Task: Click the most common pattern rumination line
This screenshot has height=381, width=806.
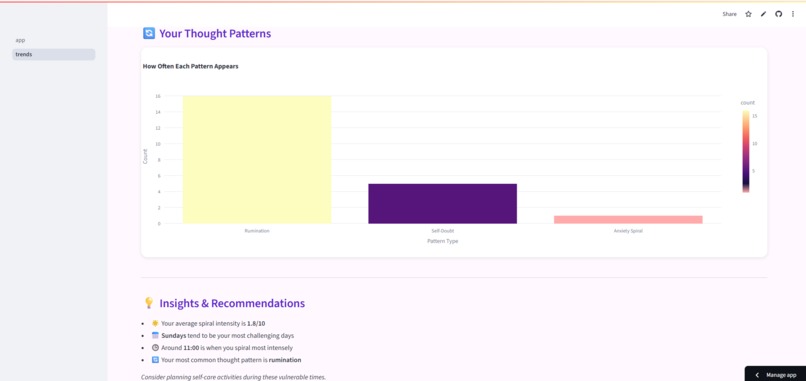Action: 231,360
